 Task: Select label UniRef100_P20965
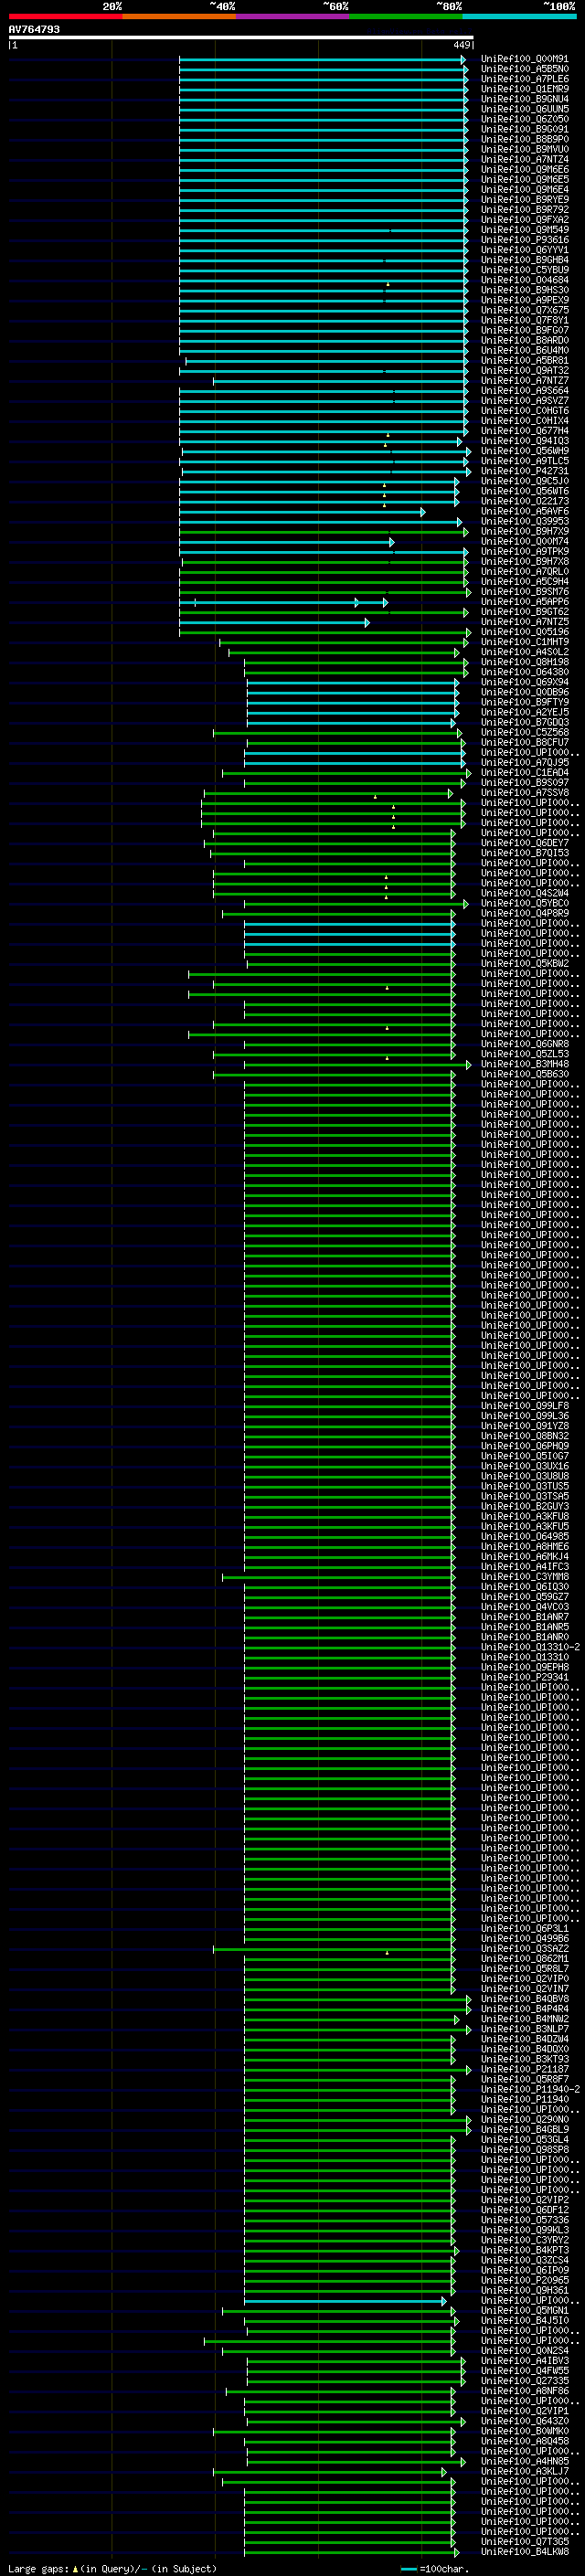click(x=524, y=2280)
